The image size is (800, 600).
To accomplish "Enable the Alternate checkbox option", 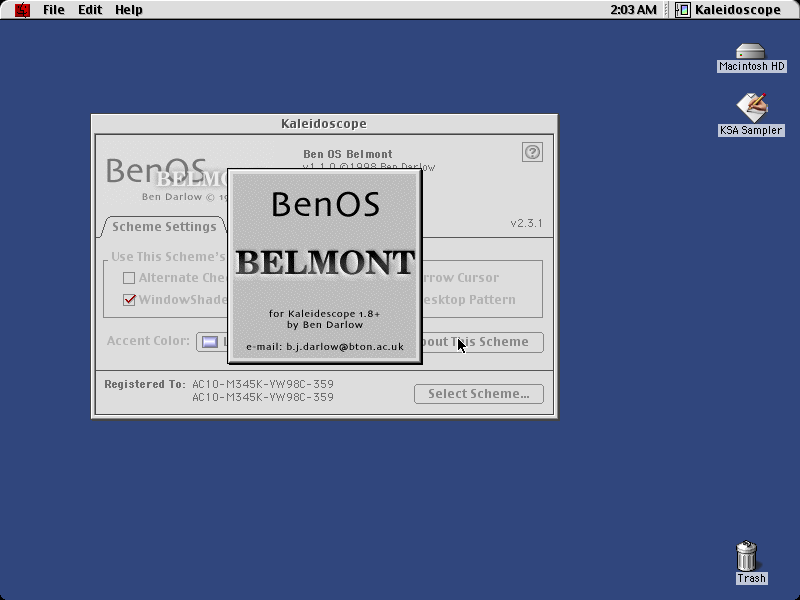I will click(129, 278).
